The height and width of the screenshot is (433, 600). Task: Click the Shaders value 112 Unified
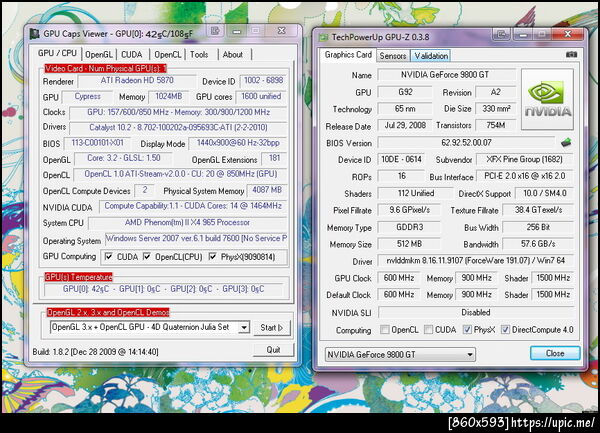(416, 193)
